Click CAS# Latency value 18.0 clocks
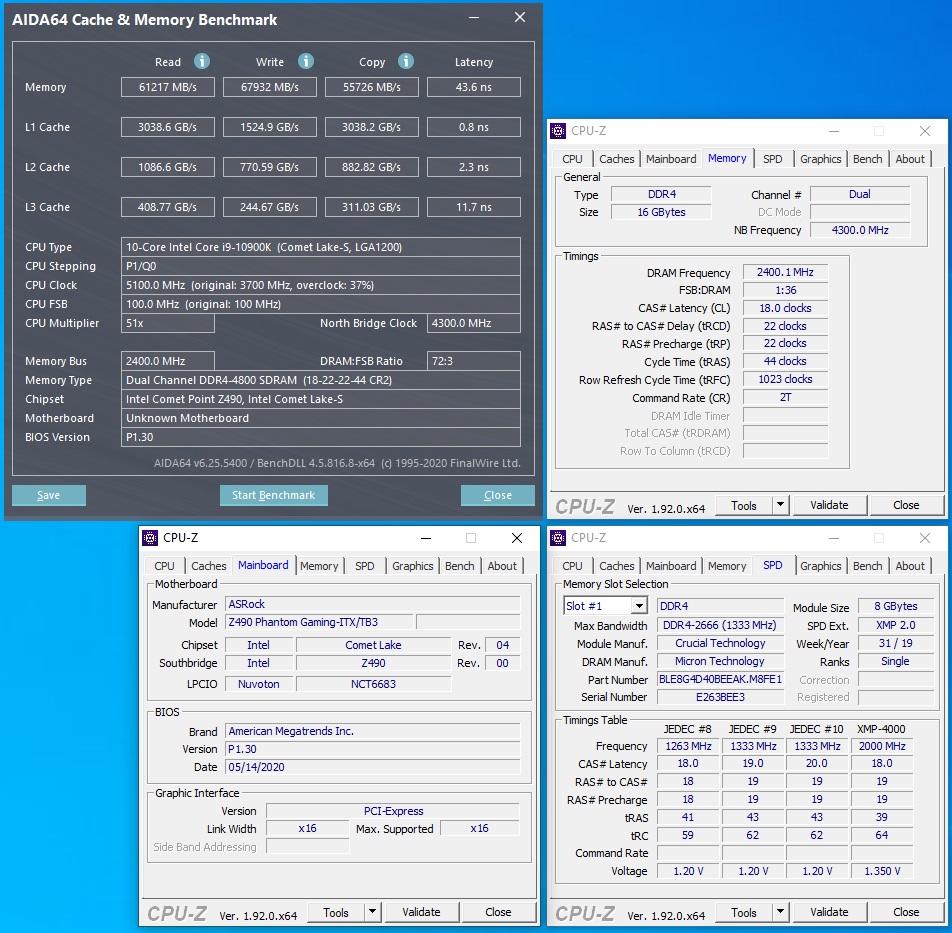952x933 pixels. click(x=785, y=308)
